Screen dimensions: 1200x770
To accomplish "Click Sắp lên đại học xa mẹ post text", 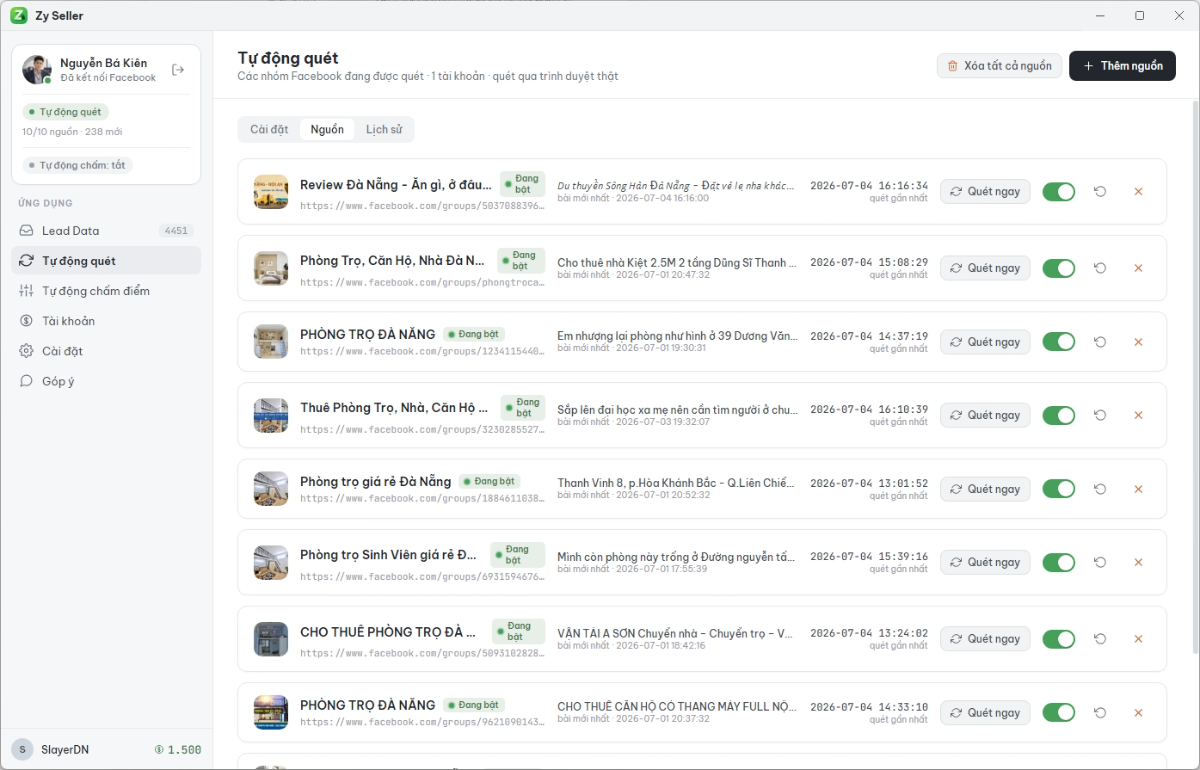I will pos(677,409).
